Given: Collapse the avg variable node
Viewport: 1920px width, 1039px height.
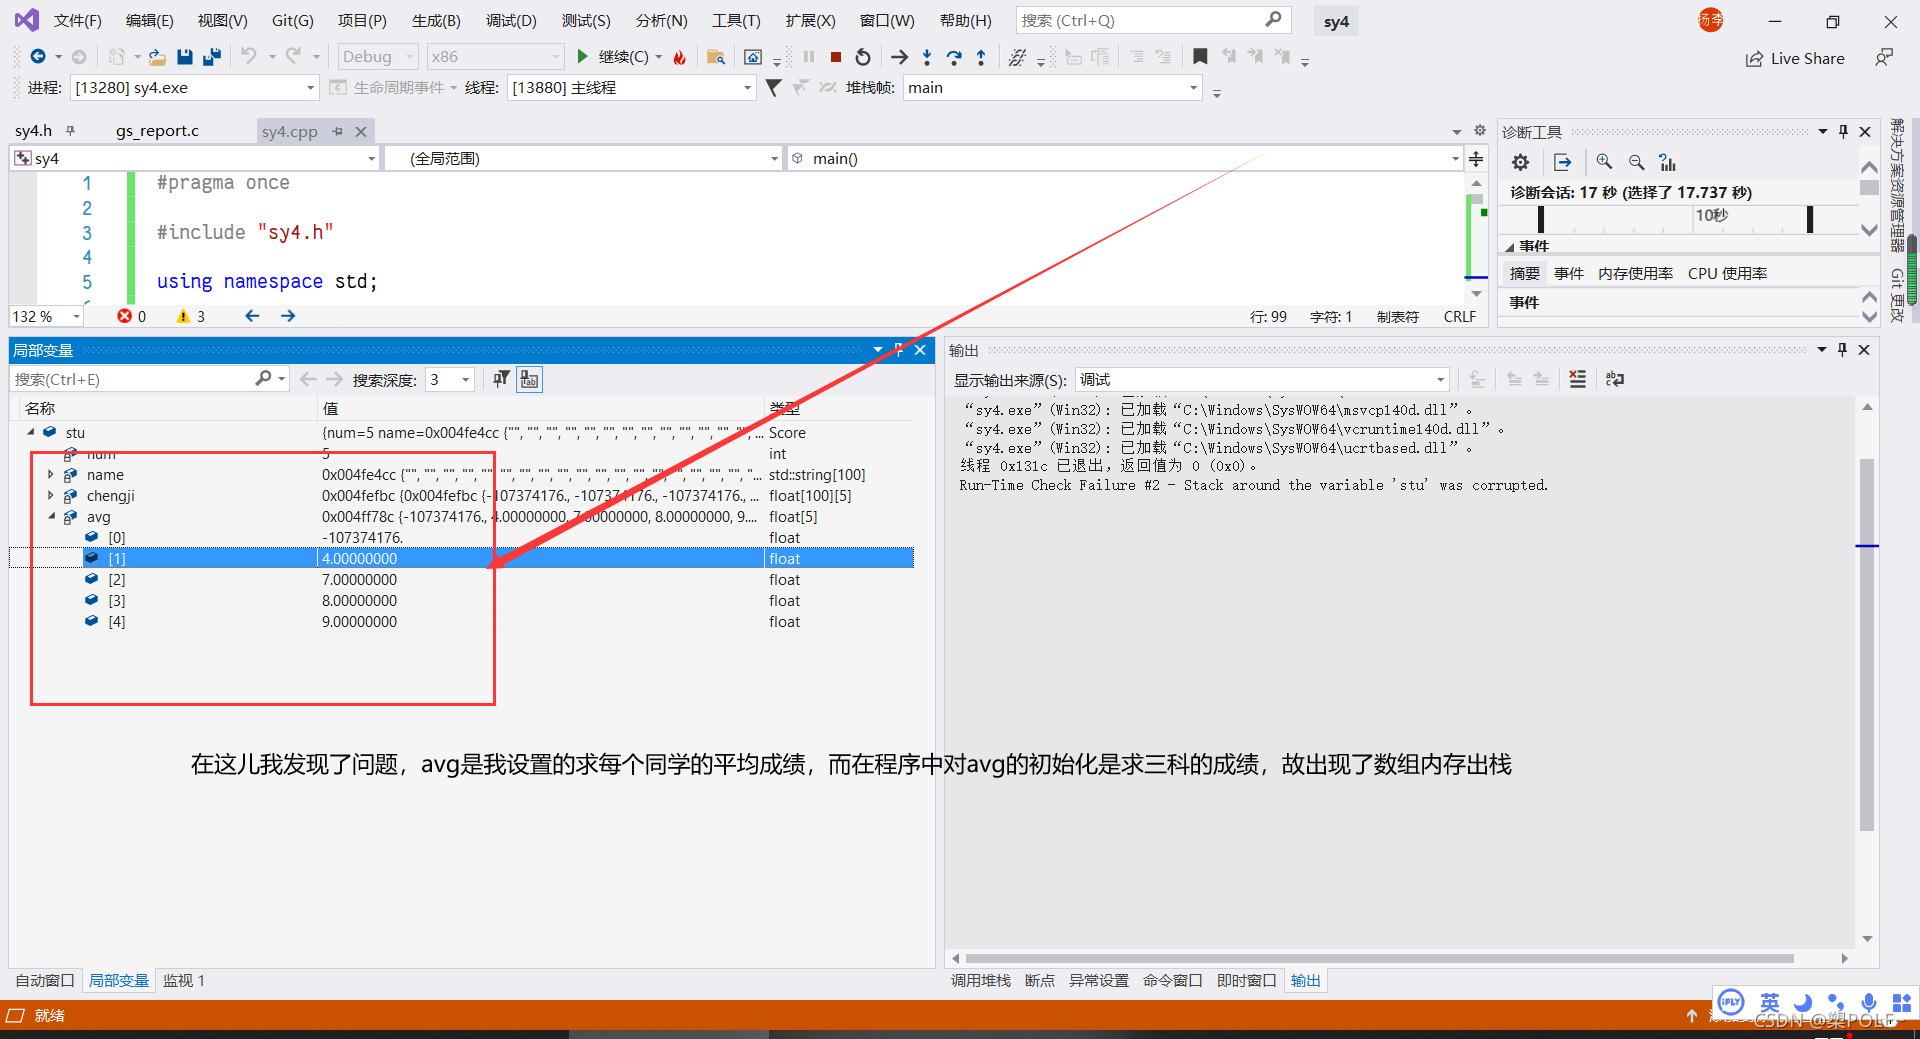Looking at the screenshot, I should (52, 516).
